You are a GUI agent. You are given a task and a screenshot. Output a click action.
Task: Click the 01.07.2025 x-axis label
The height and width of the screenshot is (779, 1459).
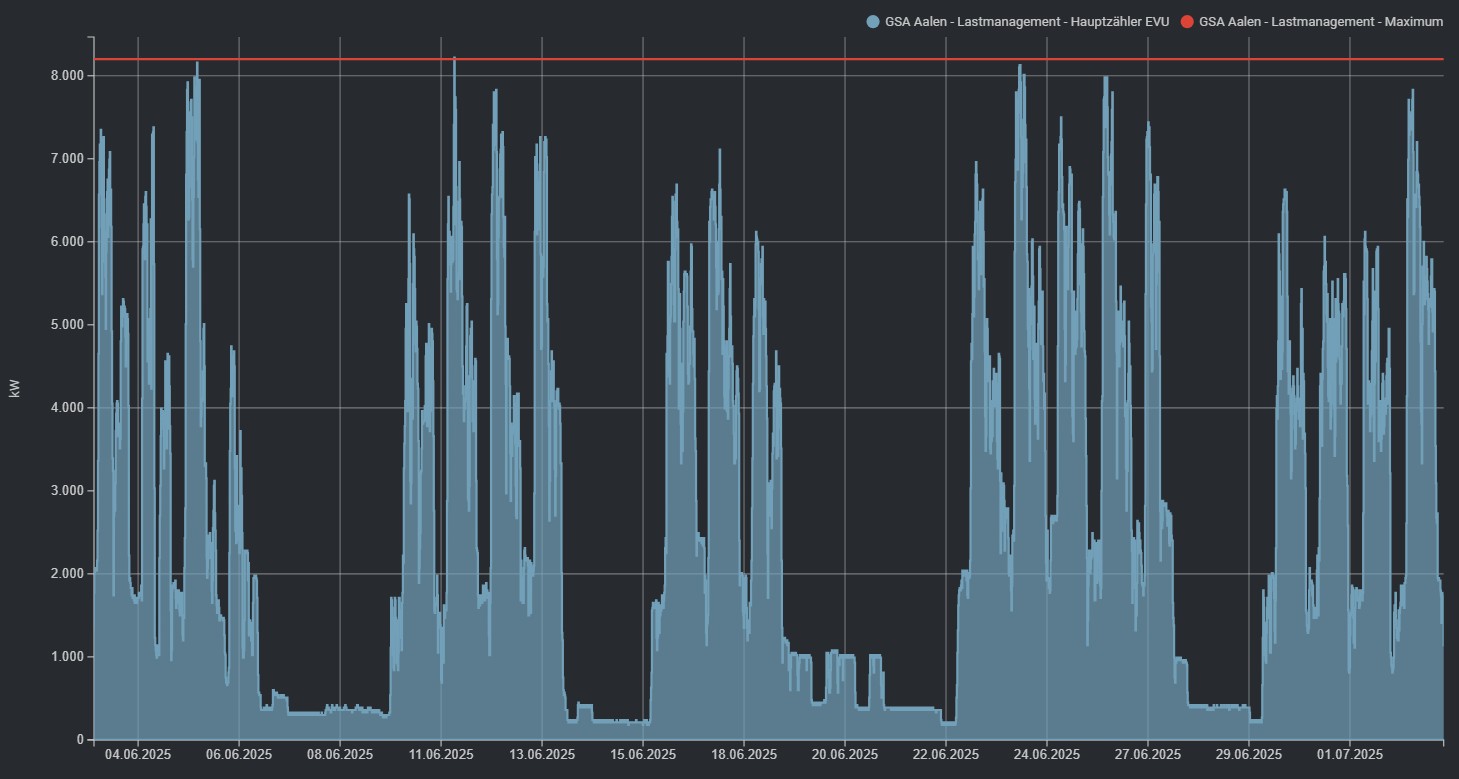[x=1349, y=754]
